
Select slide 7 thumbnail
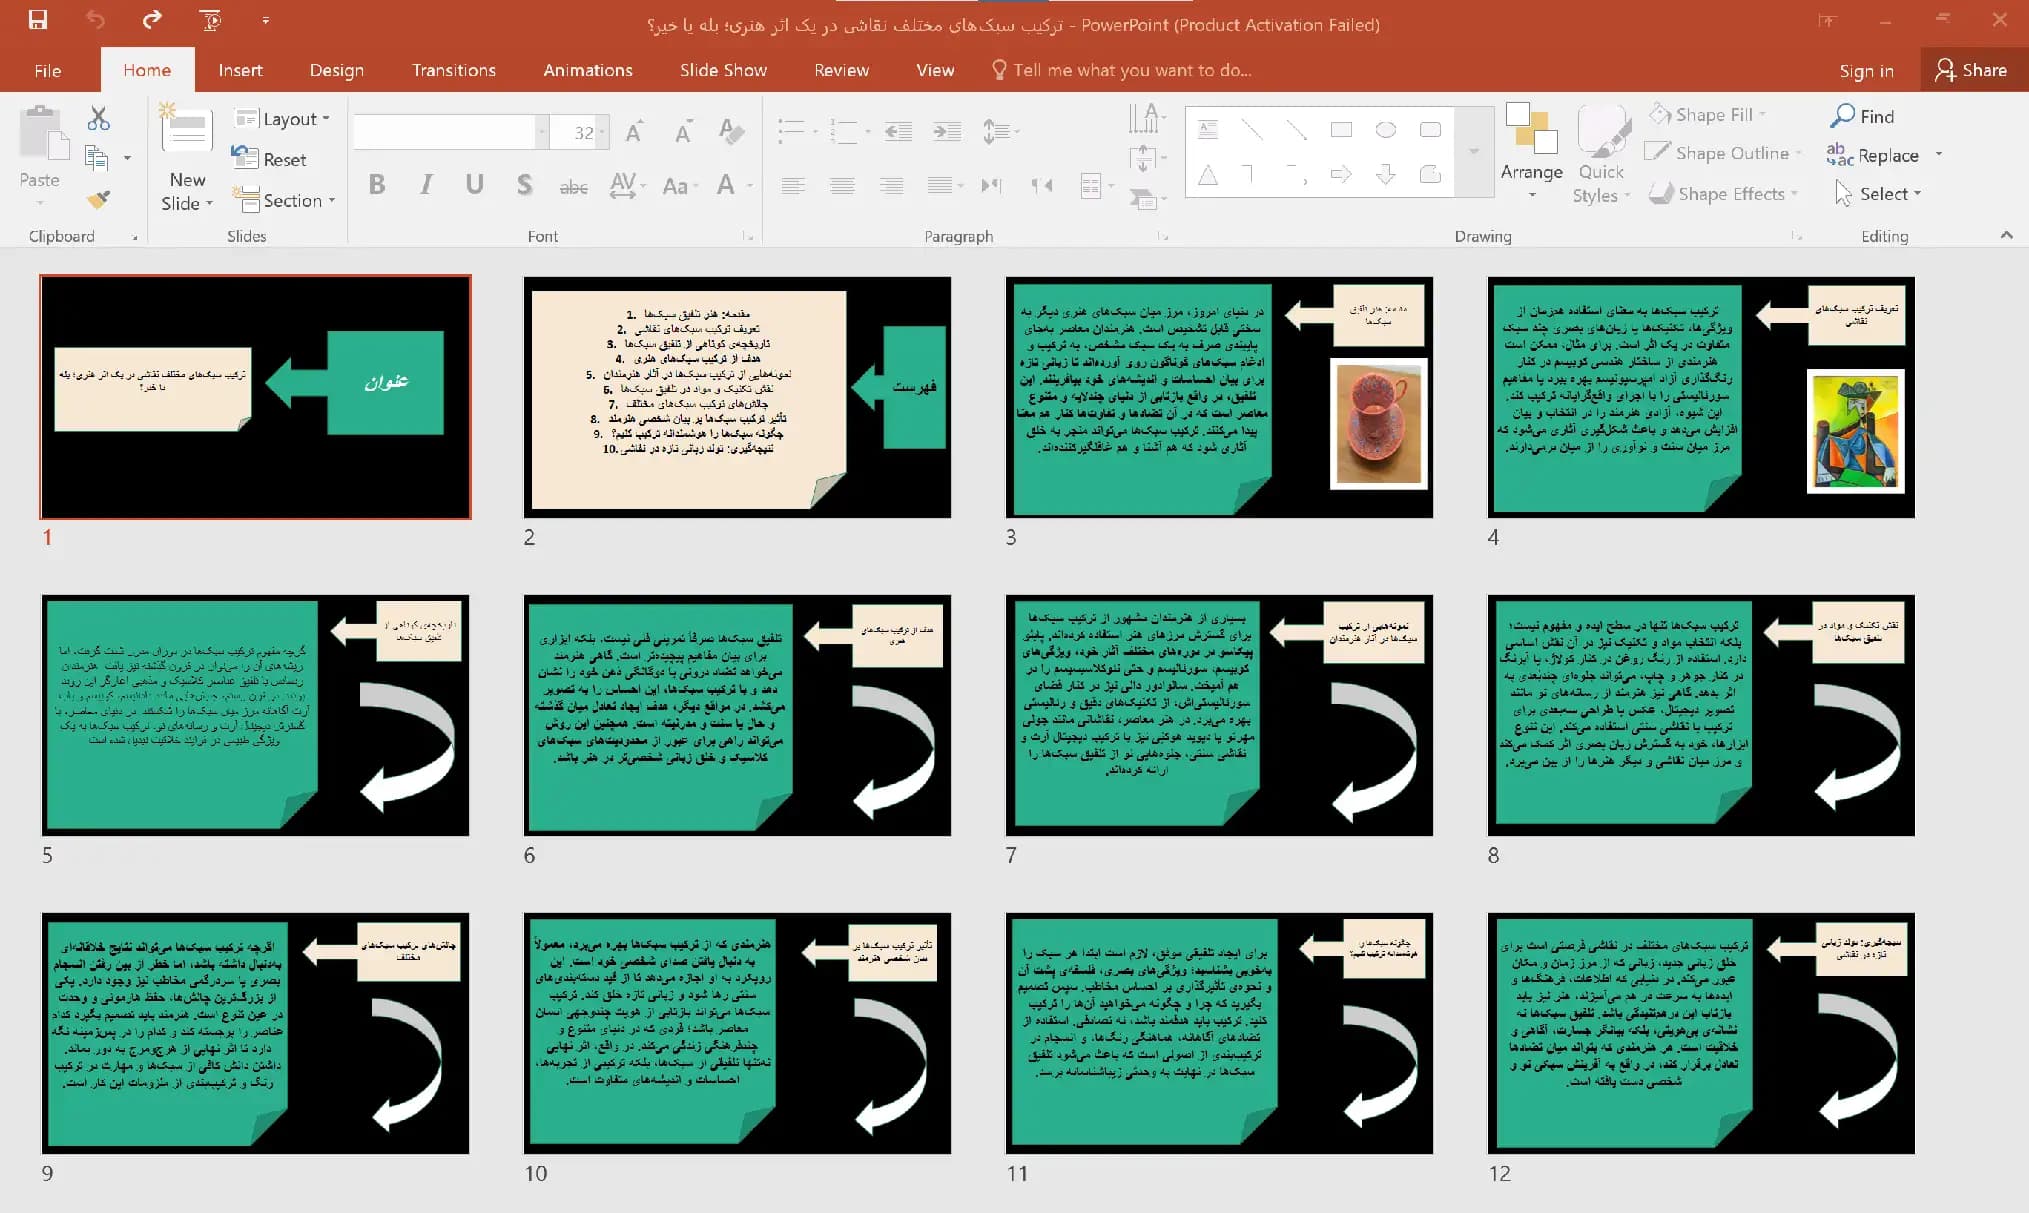pyautogui.click(x=1219, y=715)
